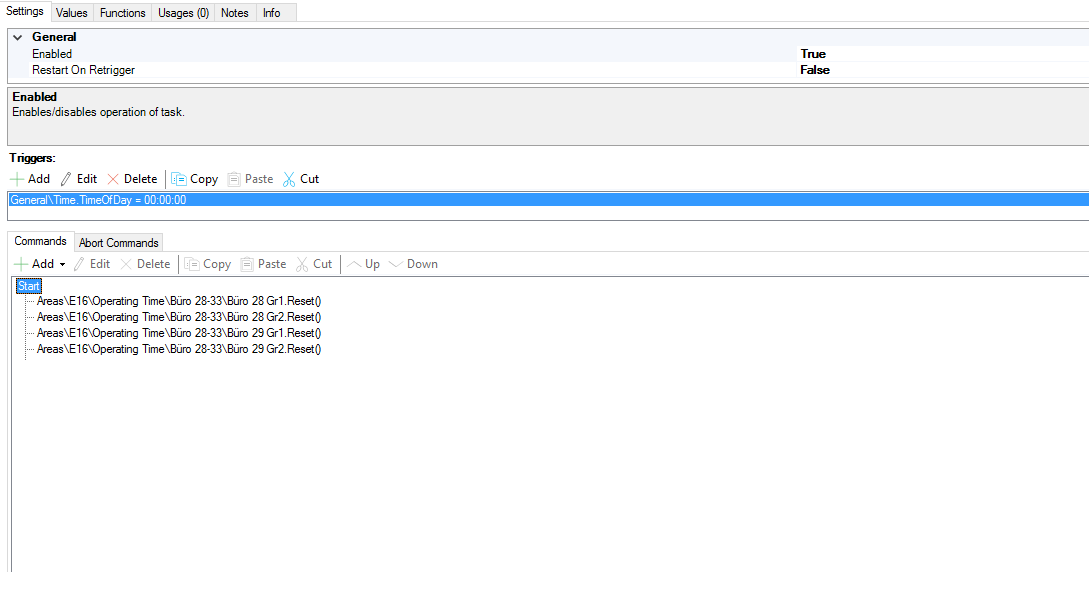Open the Functions tab

123,13
